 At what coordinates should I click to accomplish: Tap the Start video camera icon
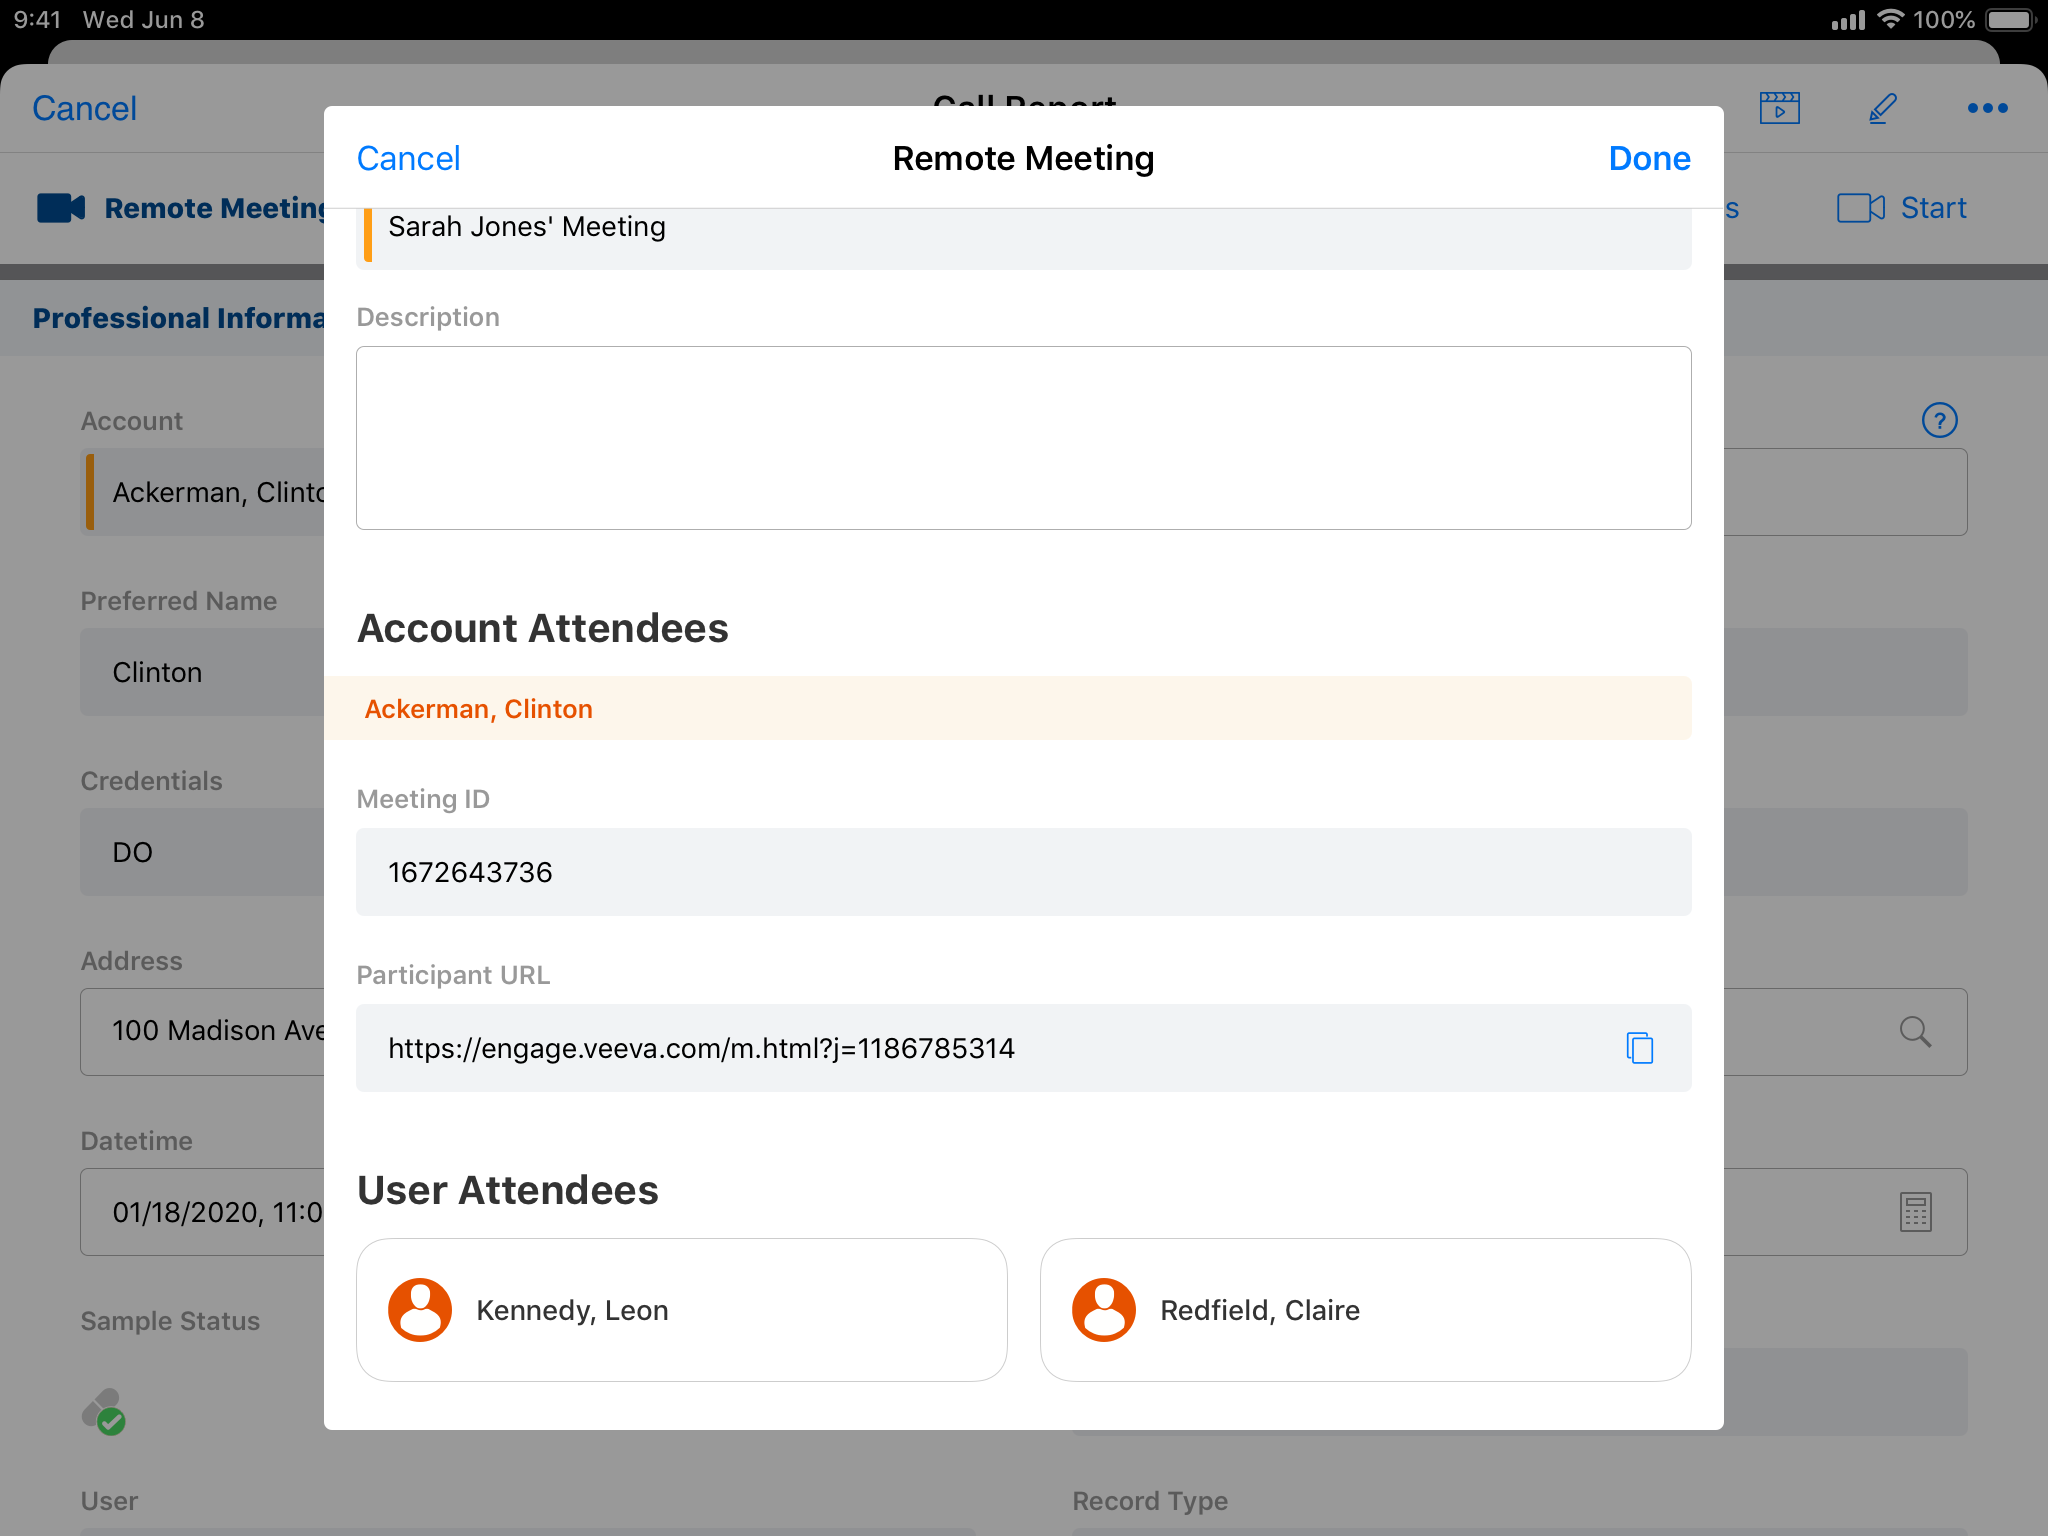click(1860, 208)
